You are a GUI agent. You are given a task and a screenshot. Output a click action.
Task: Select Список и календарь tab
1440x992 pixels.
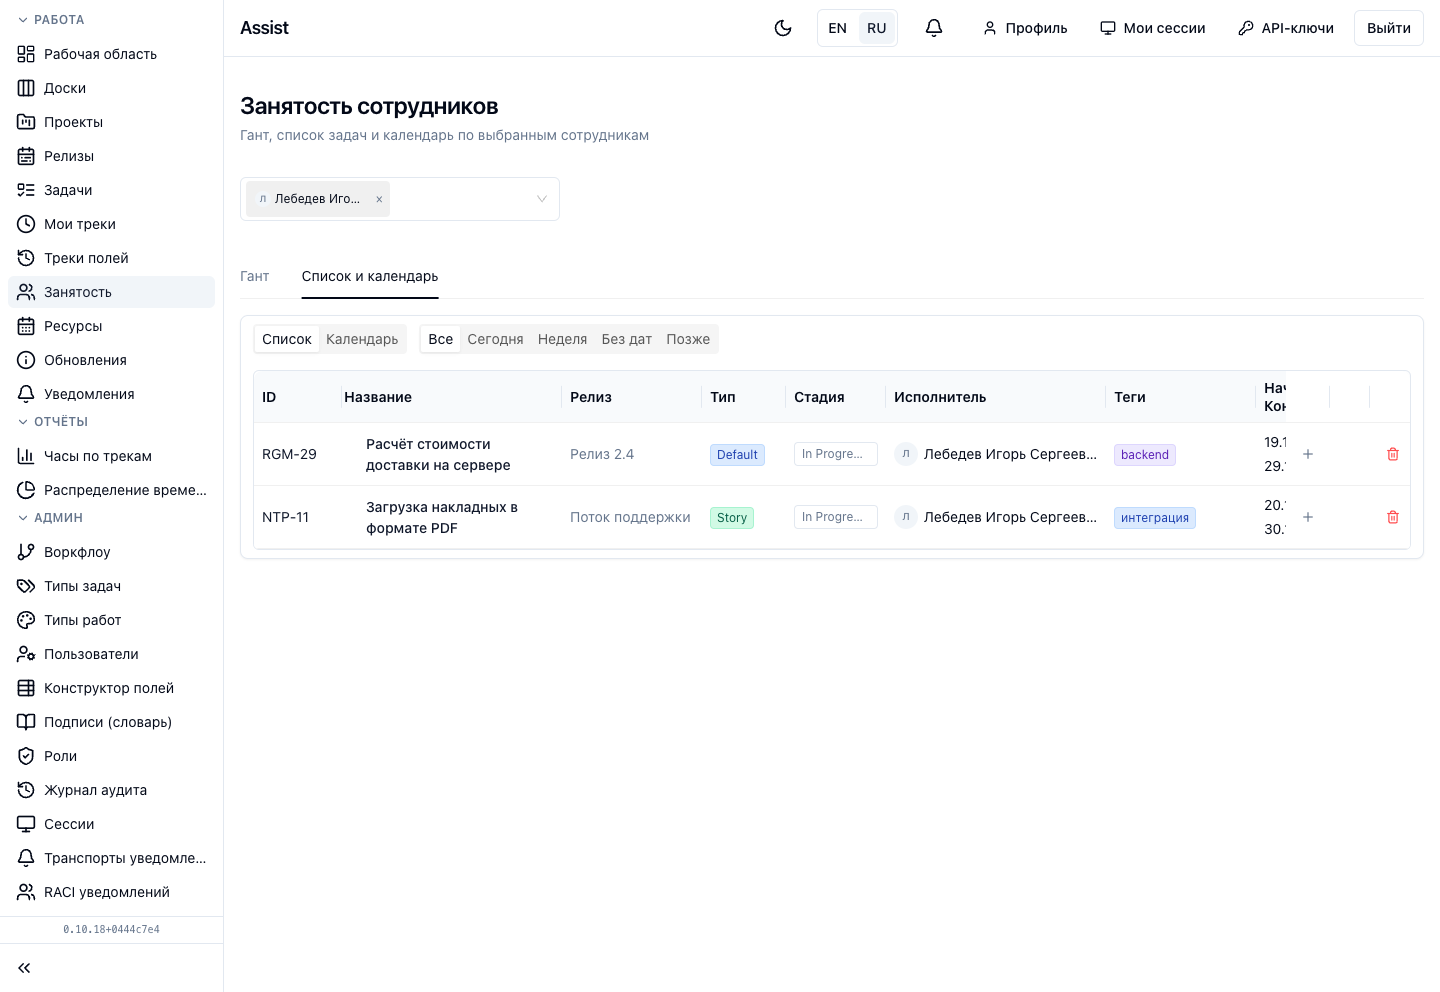click(370, 276)
